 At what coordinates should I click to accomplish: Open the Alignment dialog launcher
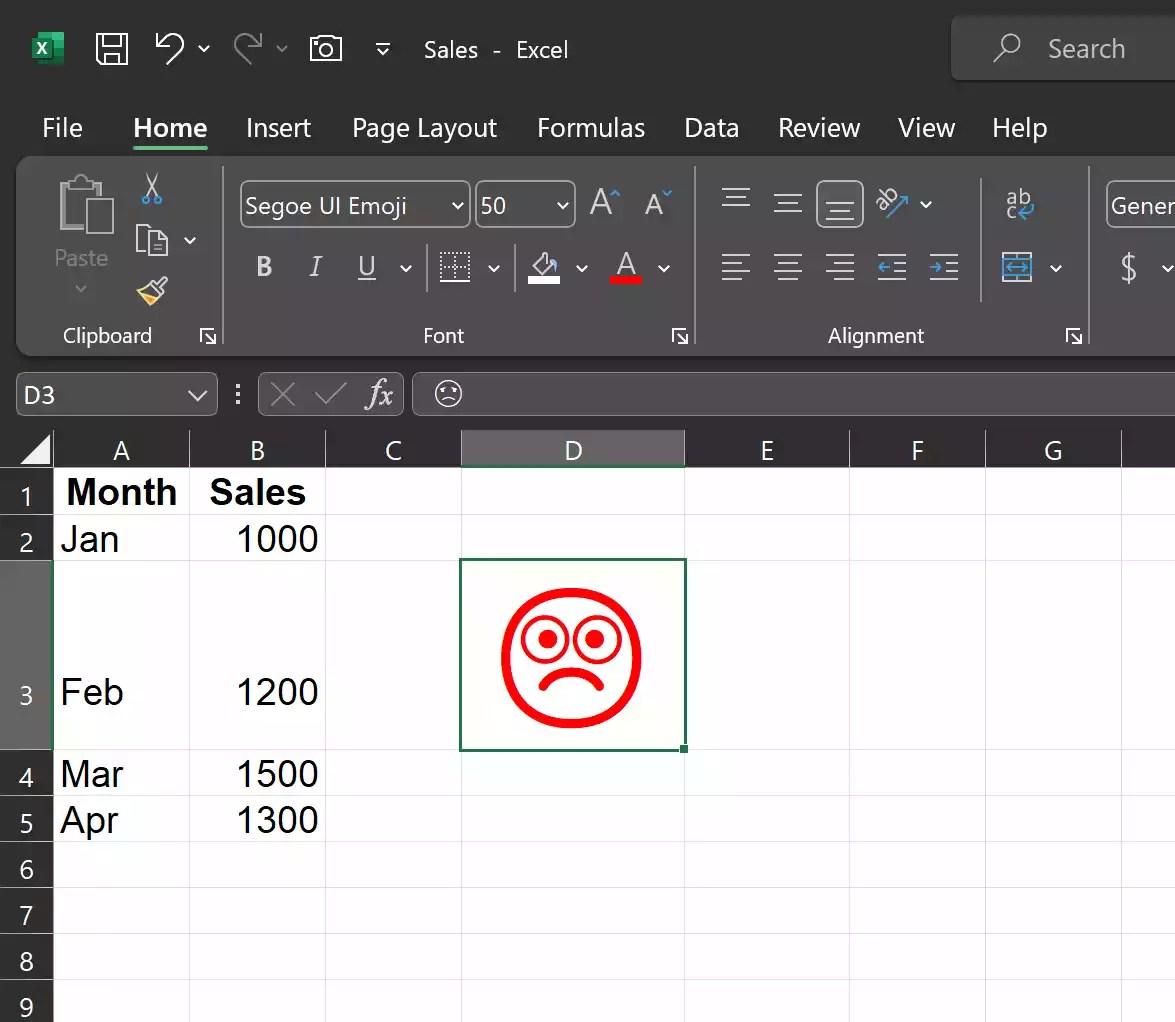coord(1073,336)
